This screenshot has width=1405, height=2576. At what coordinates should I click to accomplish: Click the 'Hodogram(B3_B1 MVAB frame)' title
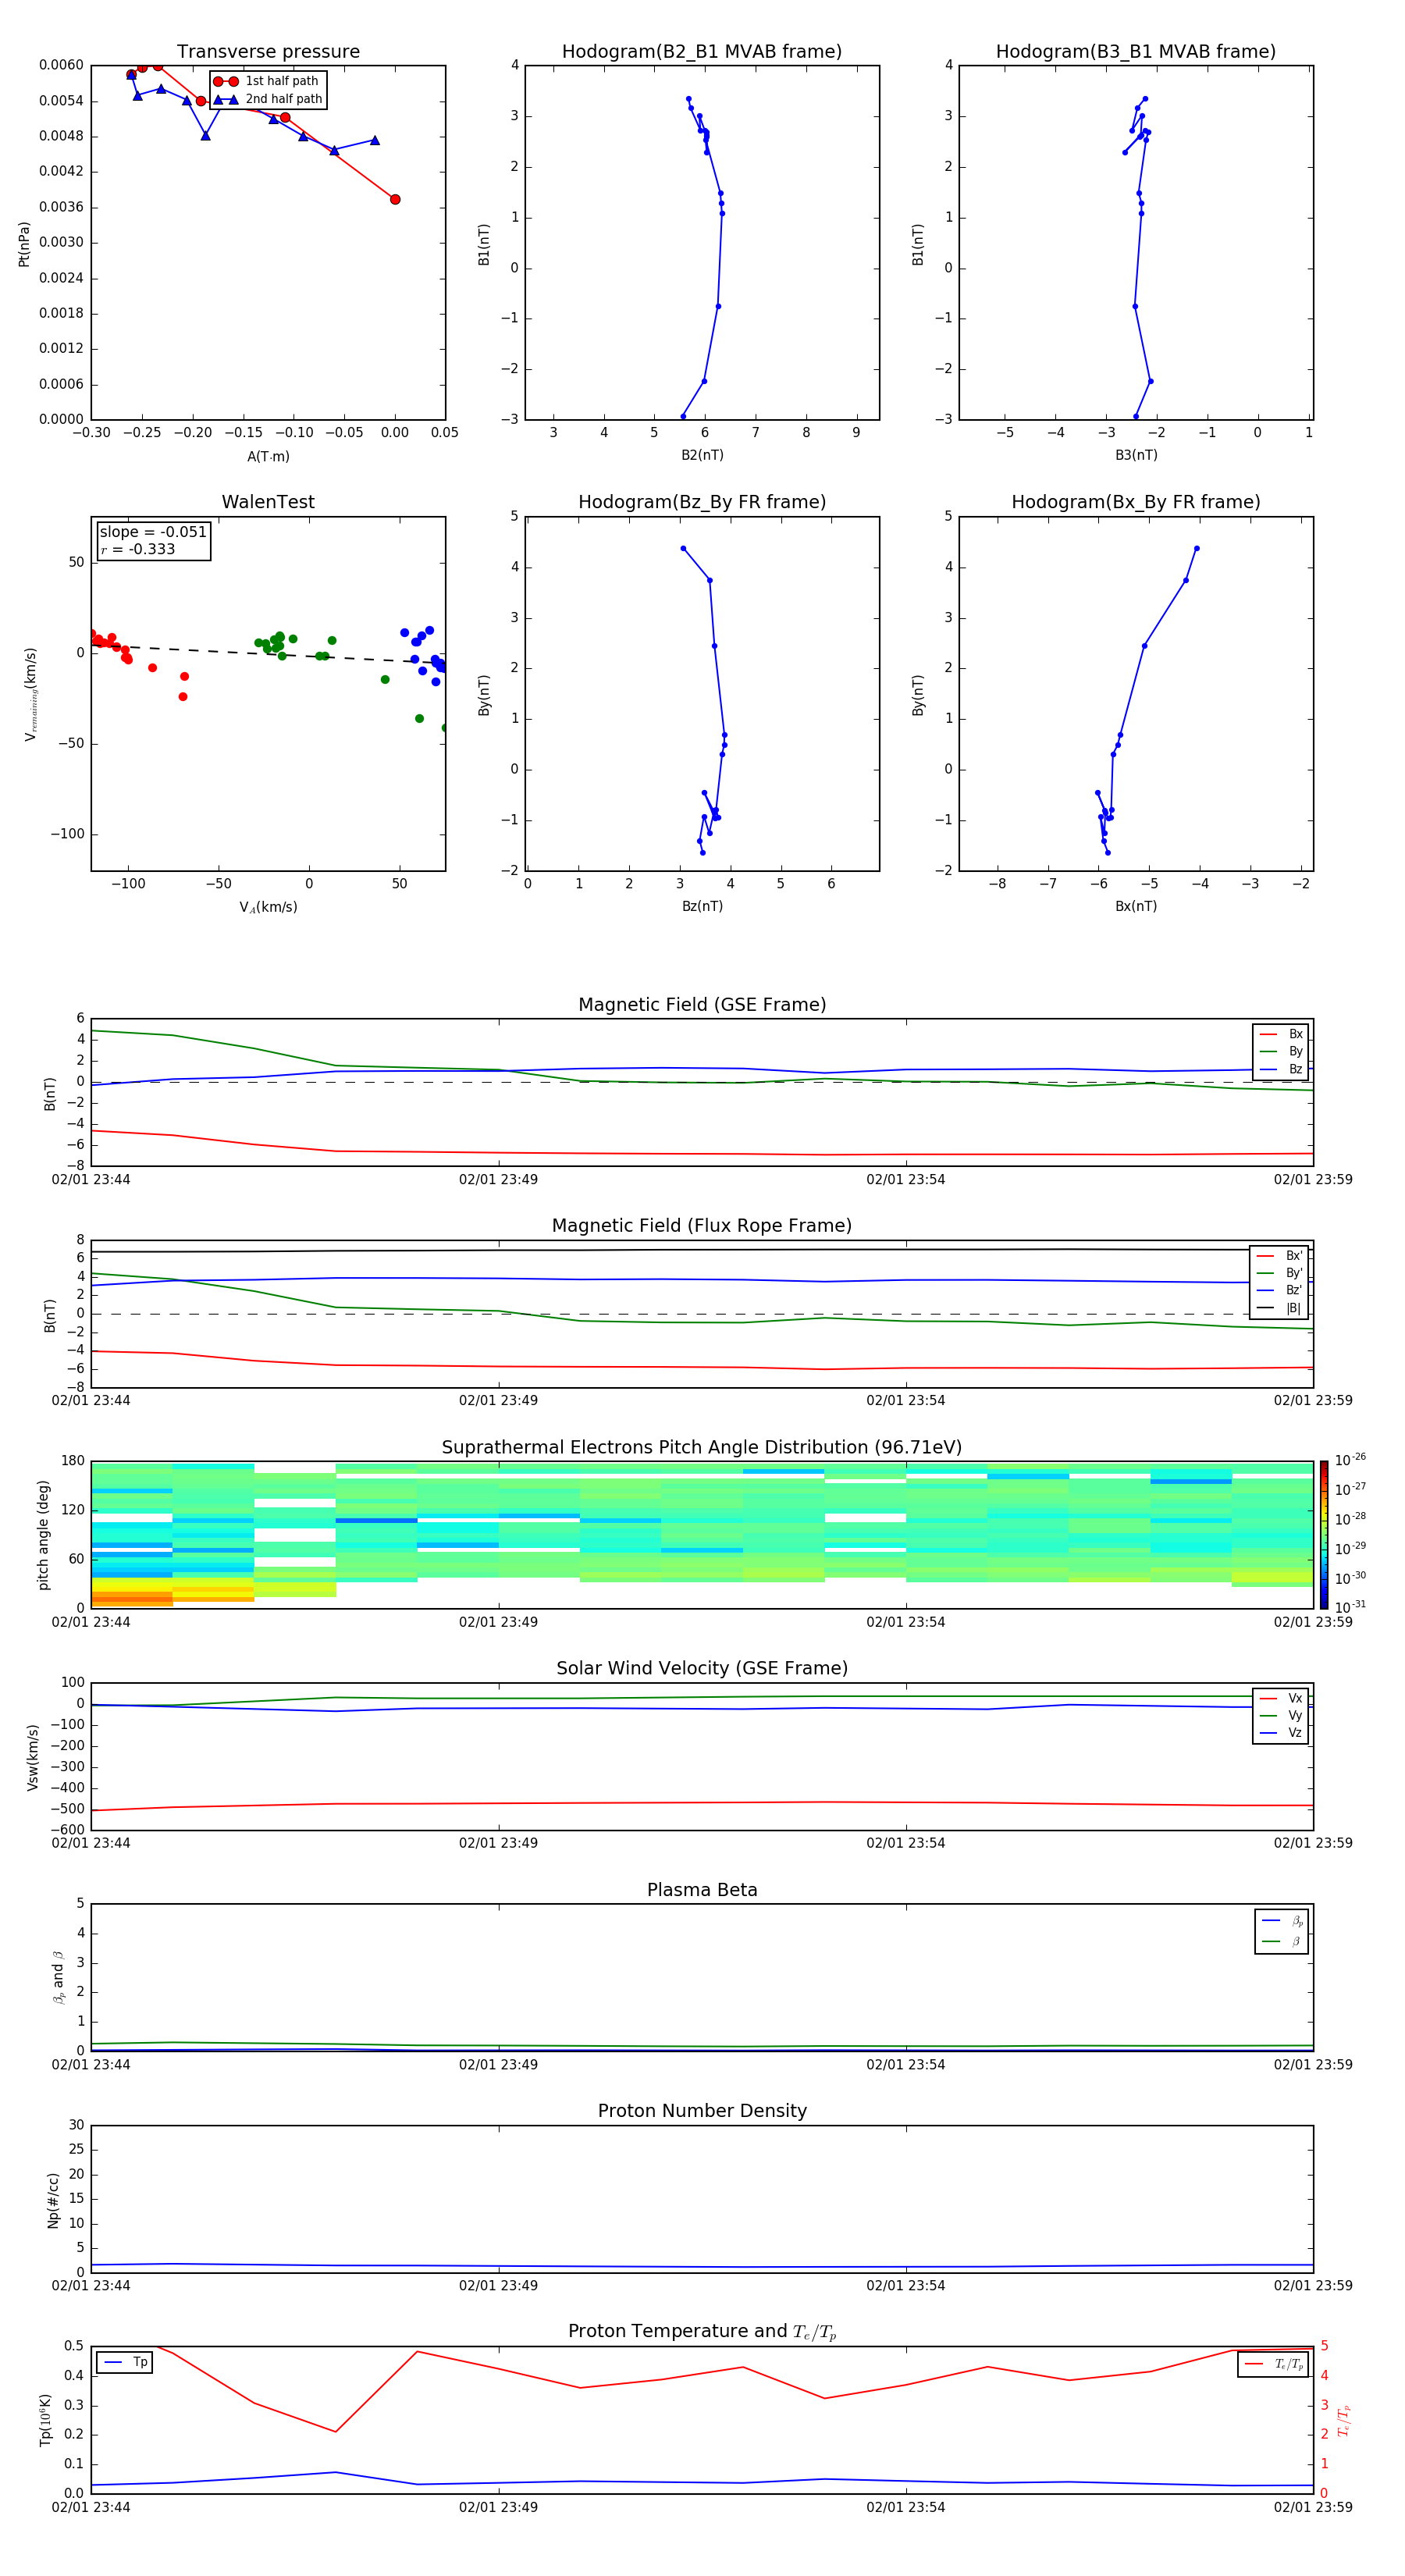click(x=1136, y=51)
